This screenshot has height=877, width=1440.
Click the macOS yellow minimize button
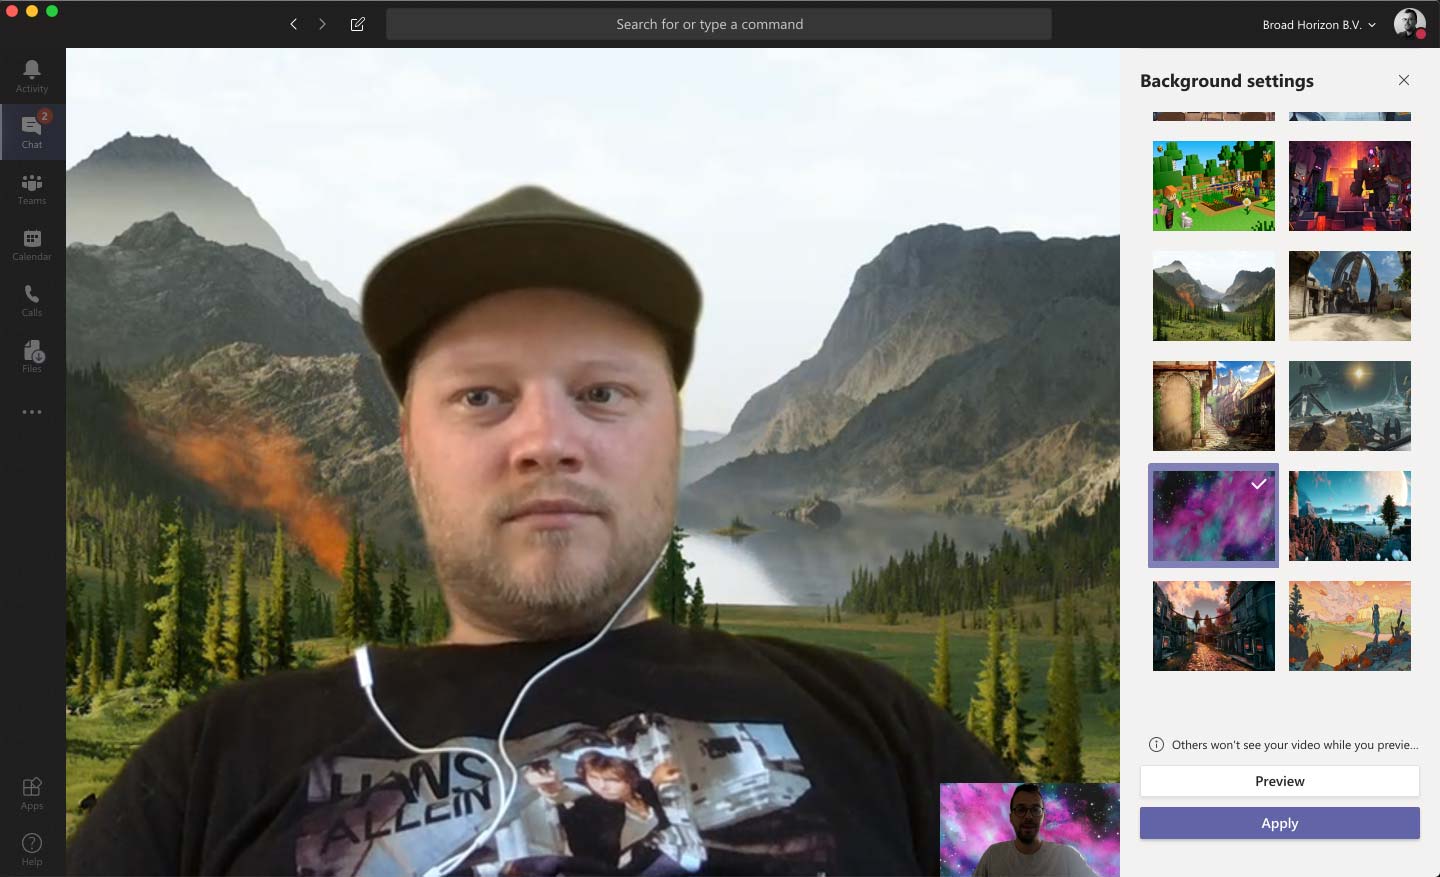coord(32,11)
